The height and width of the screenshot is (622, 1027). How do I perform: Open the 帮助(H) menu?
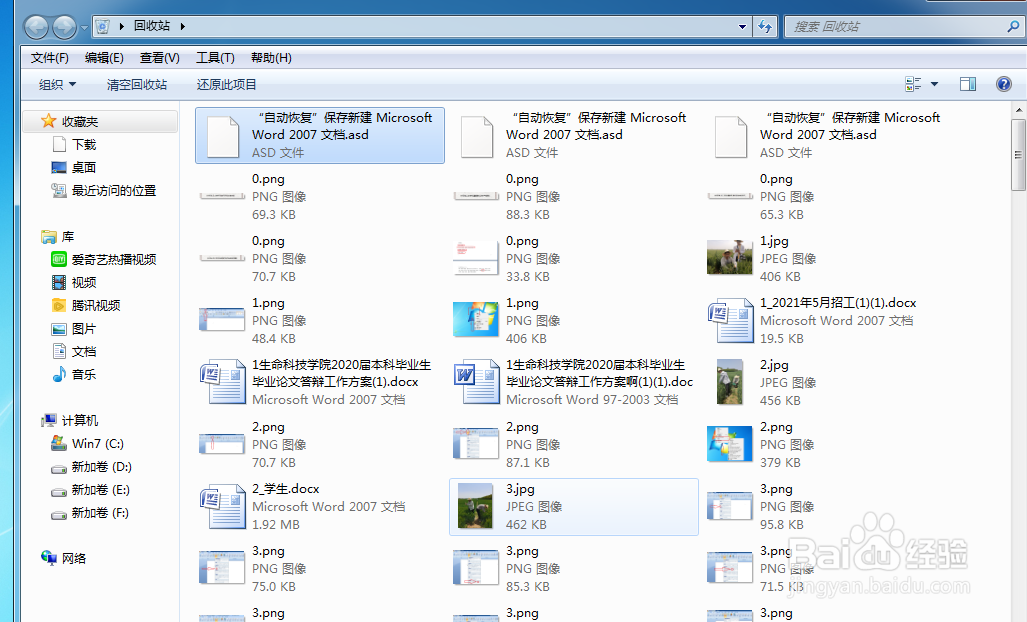[x=271, y=58]
